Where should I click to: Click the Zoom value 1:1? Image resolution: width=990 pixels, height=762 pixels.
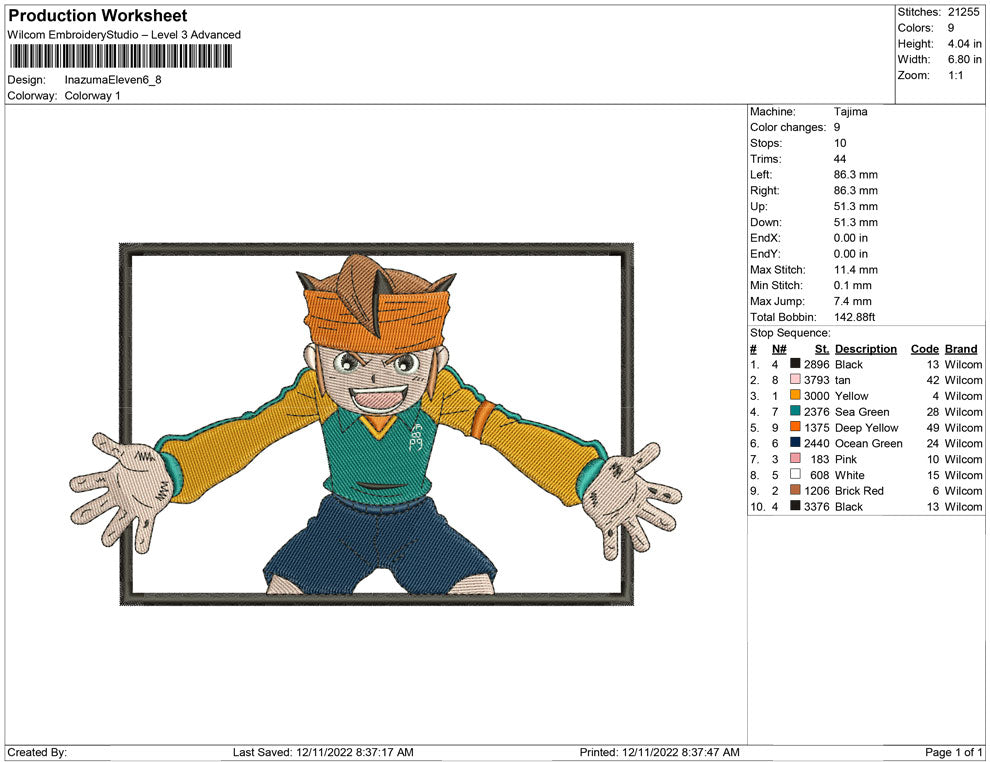955,75
